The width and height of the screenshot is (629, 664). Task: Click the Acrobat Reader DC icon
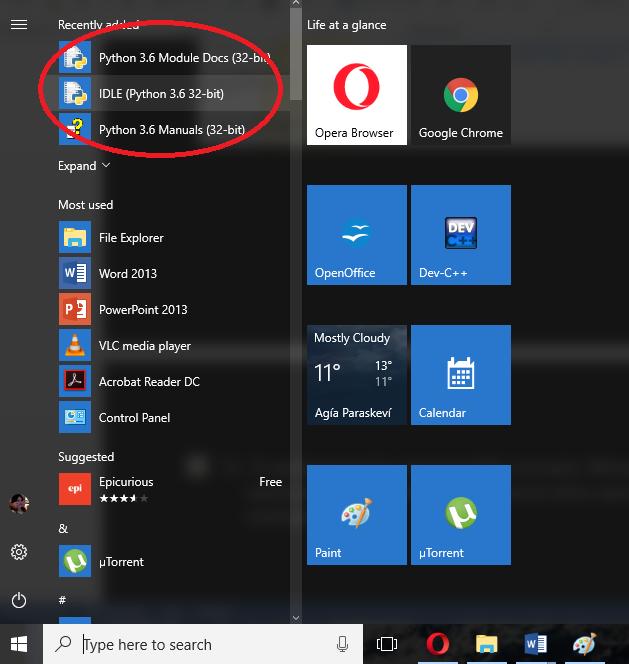[75, 381]
